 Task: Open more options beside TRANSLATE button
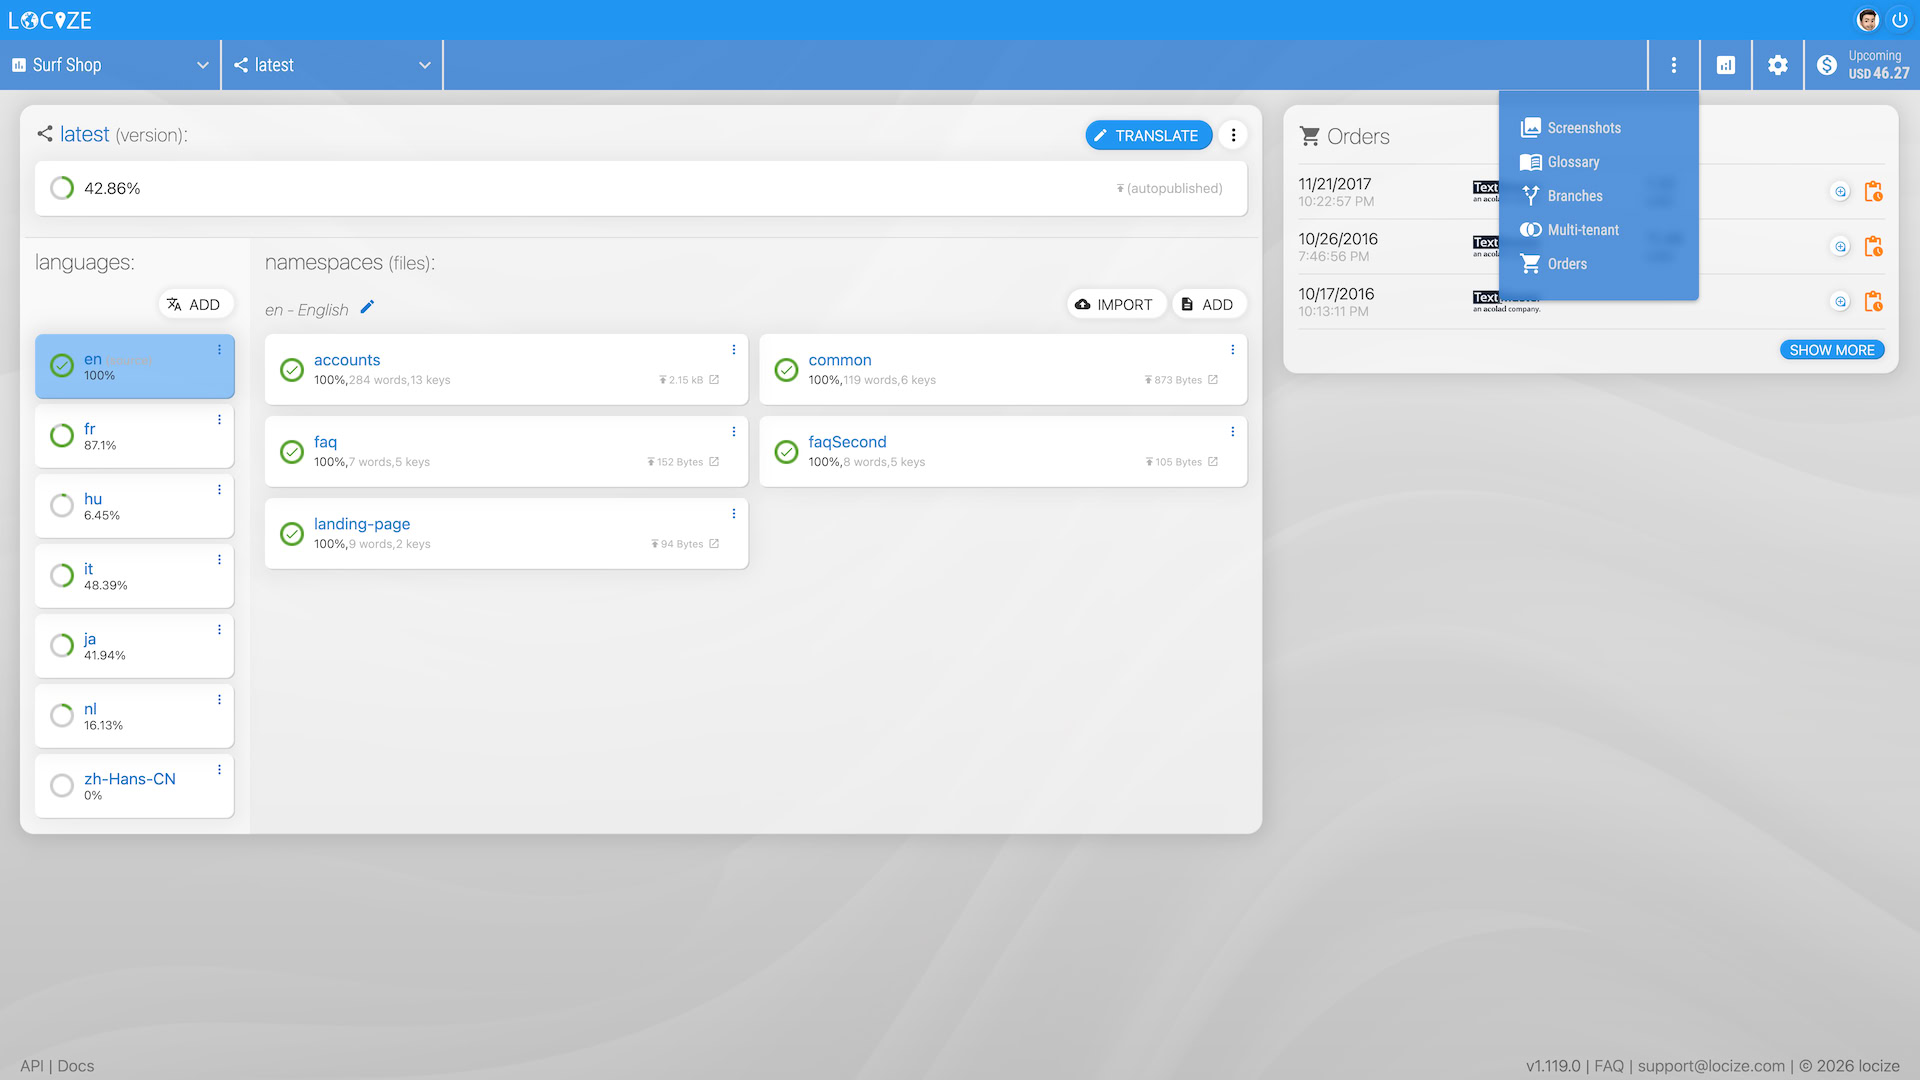point(1233,135)
